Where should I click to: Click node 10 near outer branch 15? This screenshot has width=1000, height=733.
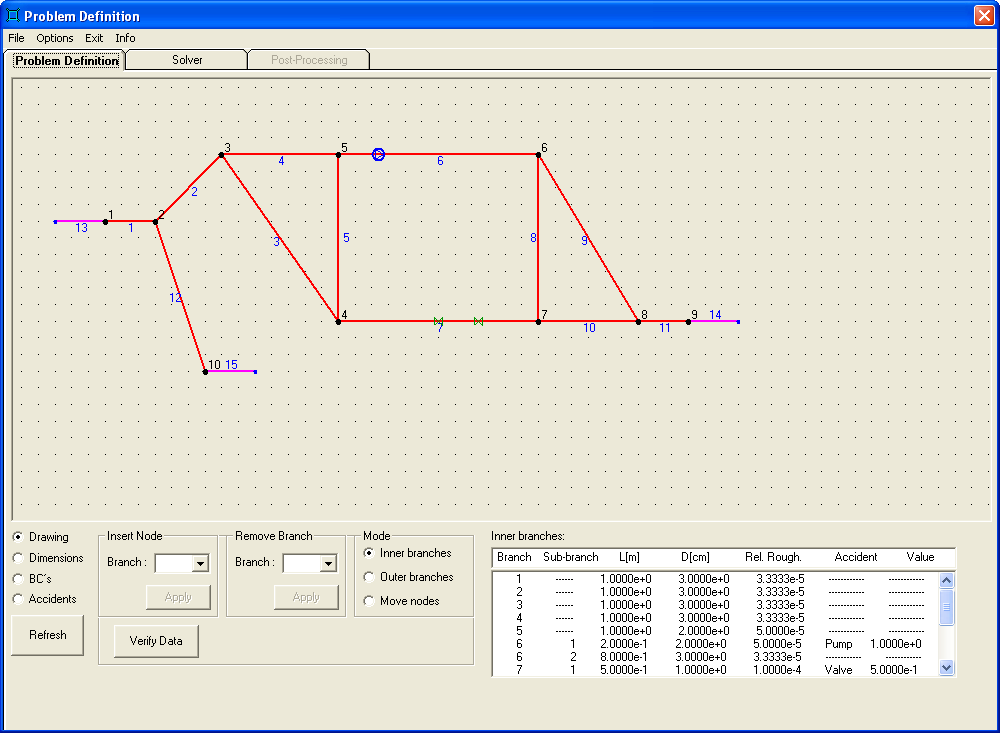205,371
